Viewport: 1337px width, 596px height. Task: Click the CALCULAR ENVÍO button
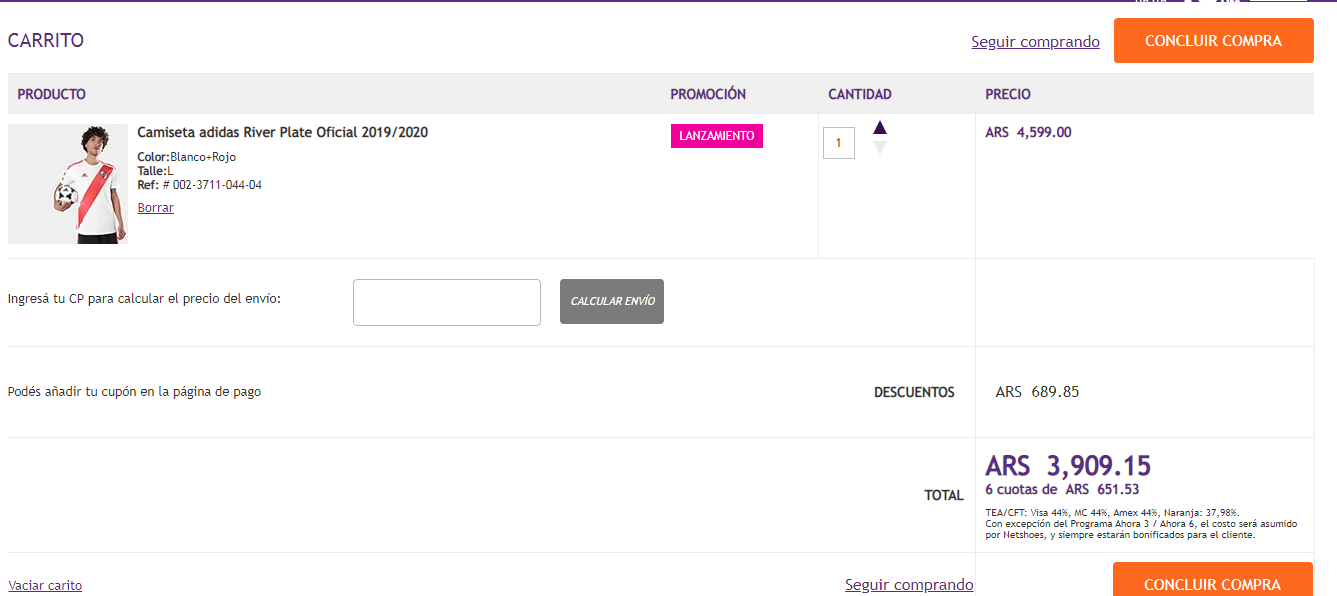(x=612, y=301)
